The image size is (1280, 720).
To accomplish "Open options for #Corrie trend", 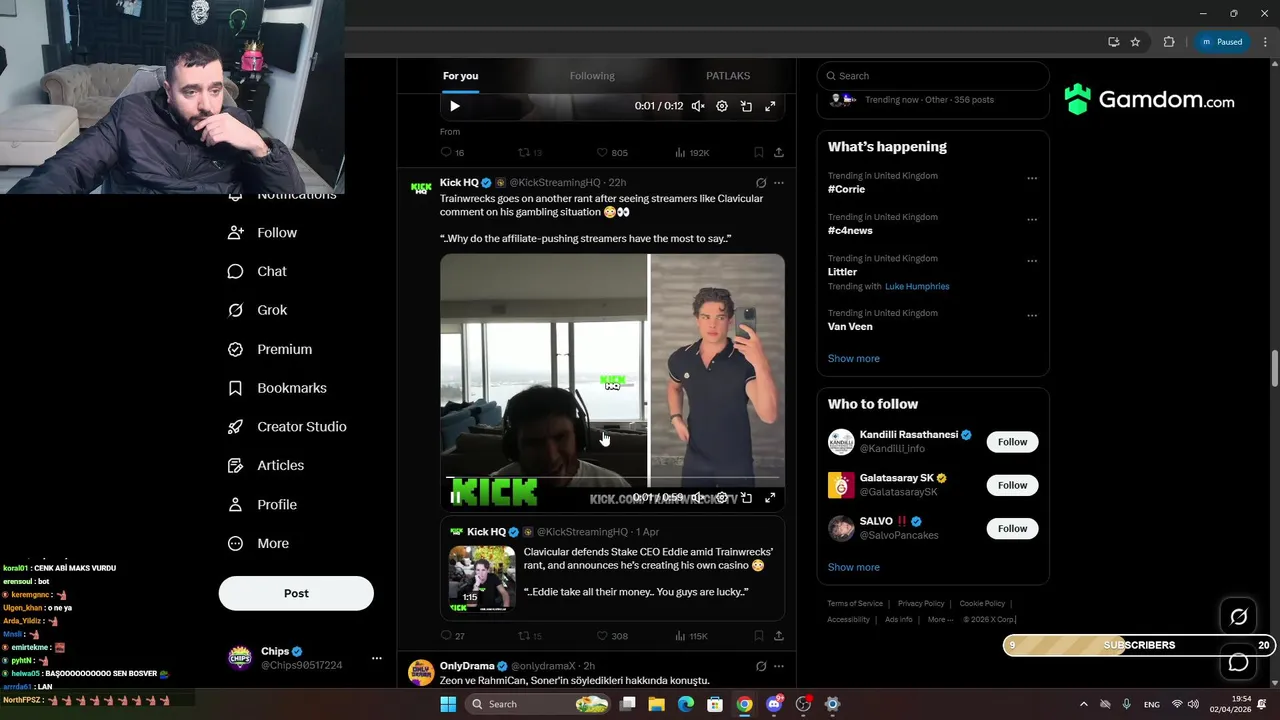I will 1032,179.
